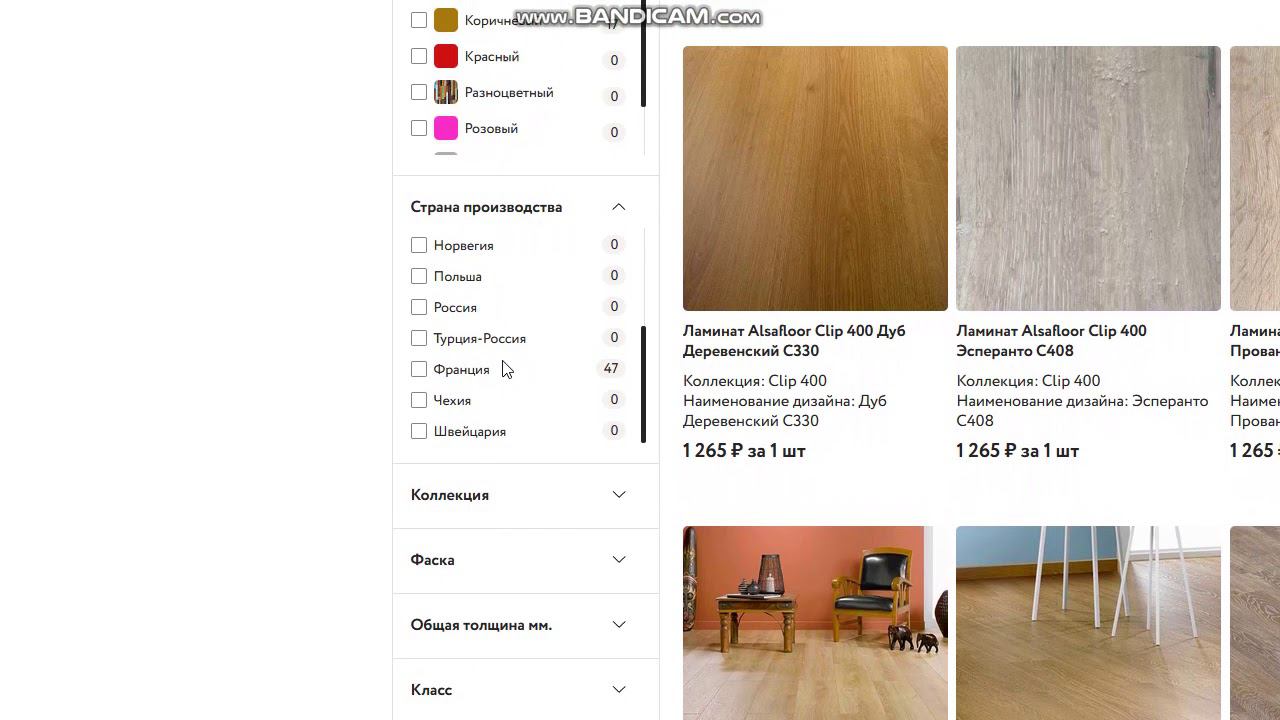Tick the Швейцария checkbox

(419, 431)
